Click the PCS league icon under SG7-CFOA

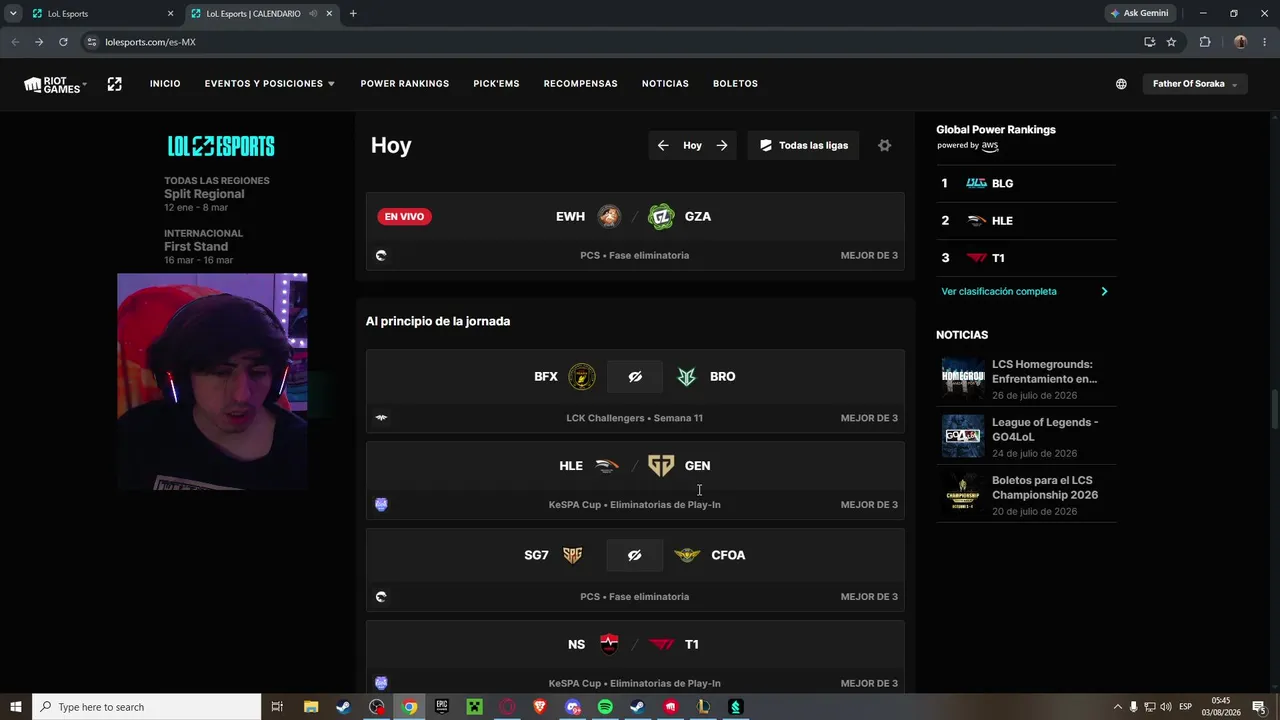(x=381, y=597)
